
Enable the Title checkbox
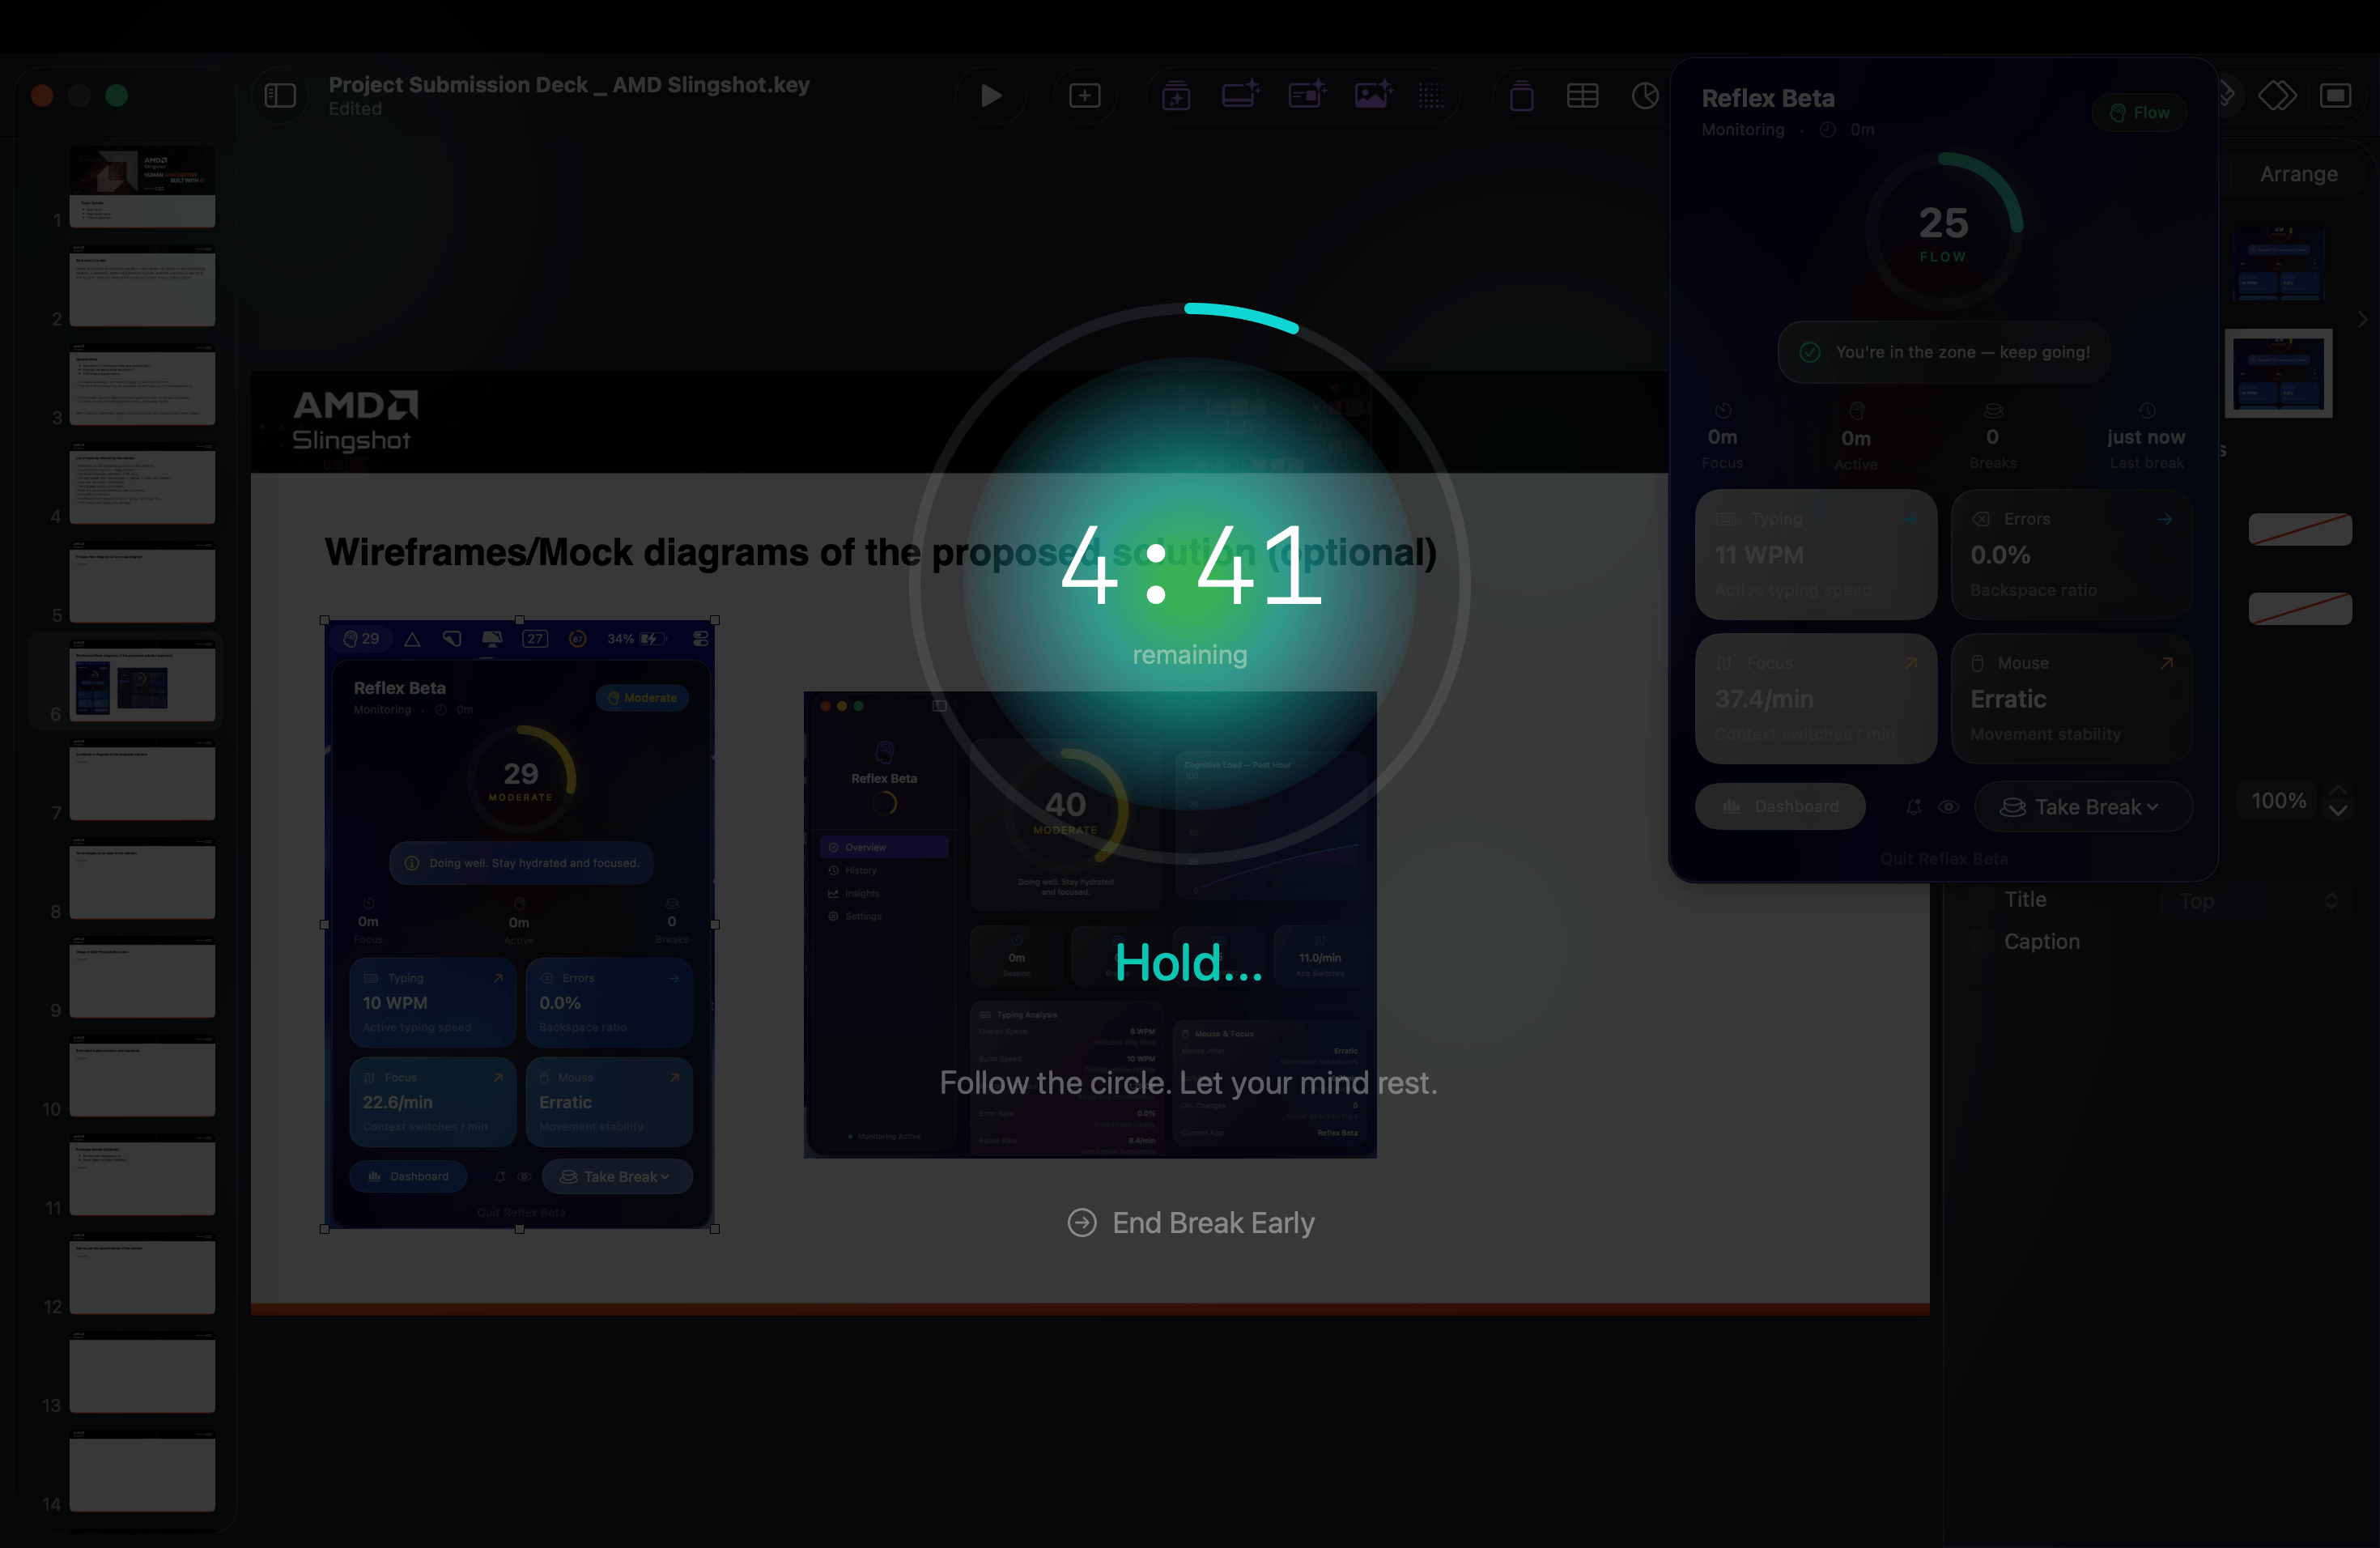[1981, 900]
